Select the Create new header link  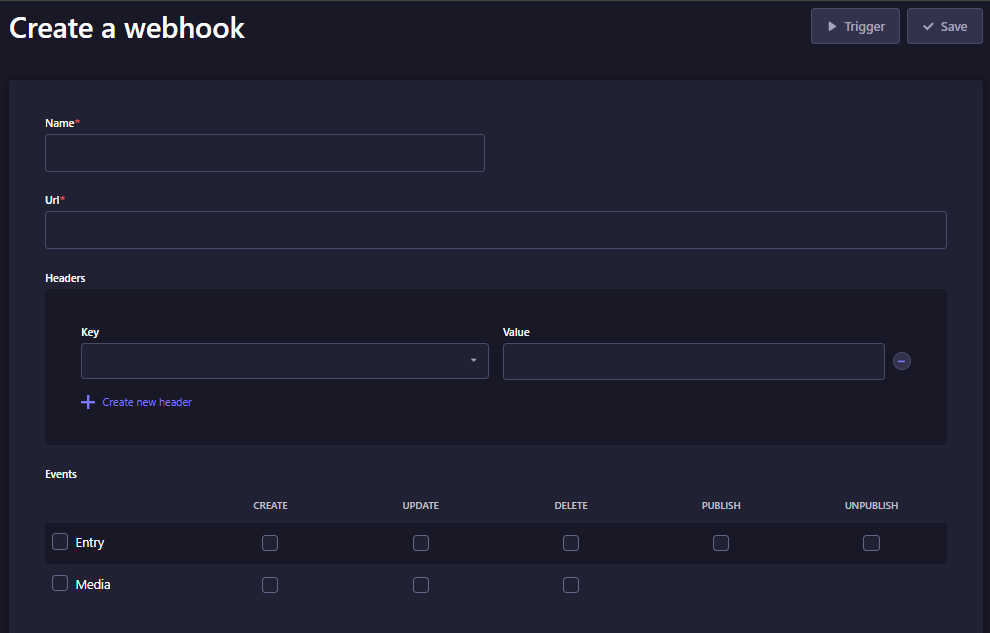147,402
